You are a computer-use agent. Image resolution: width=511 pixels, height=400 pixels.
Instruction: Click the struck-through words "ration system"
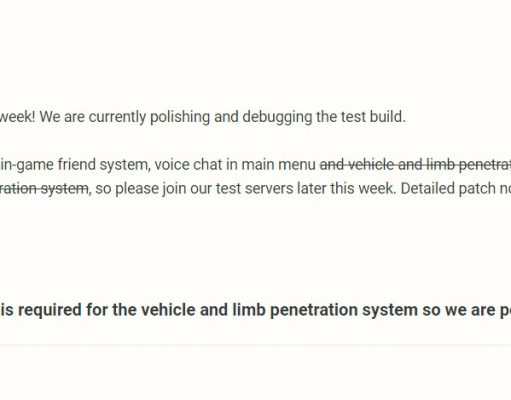44,189
